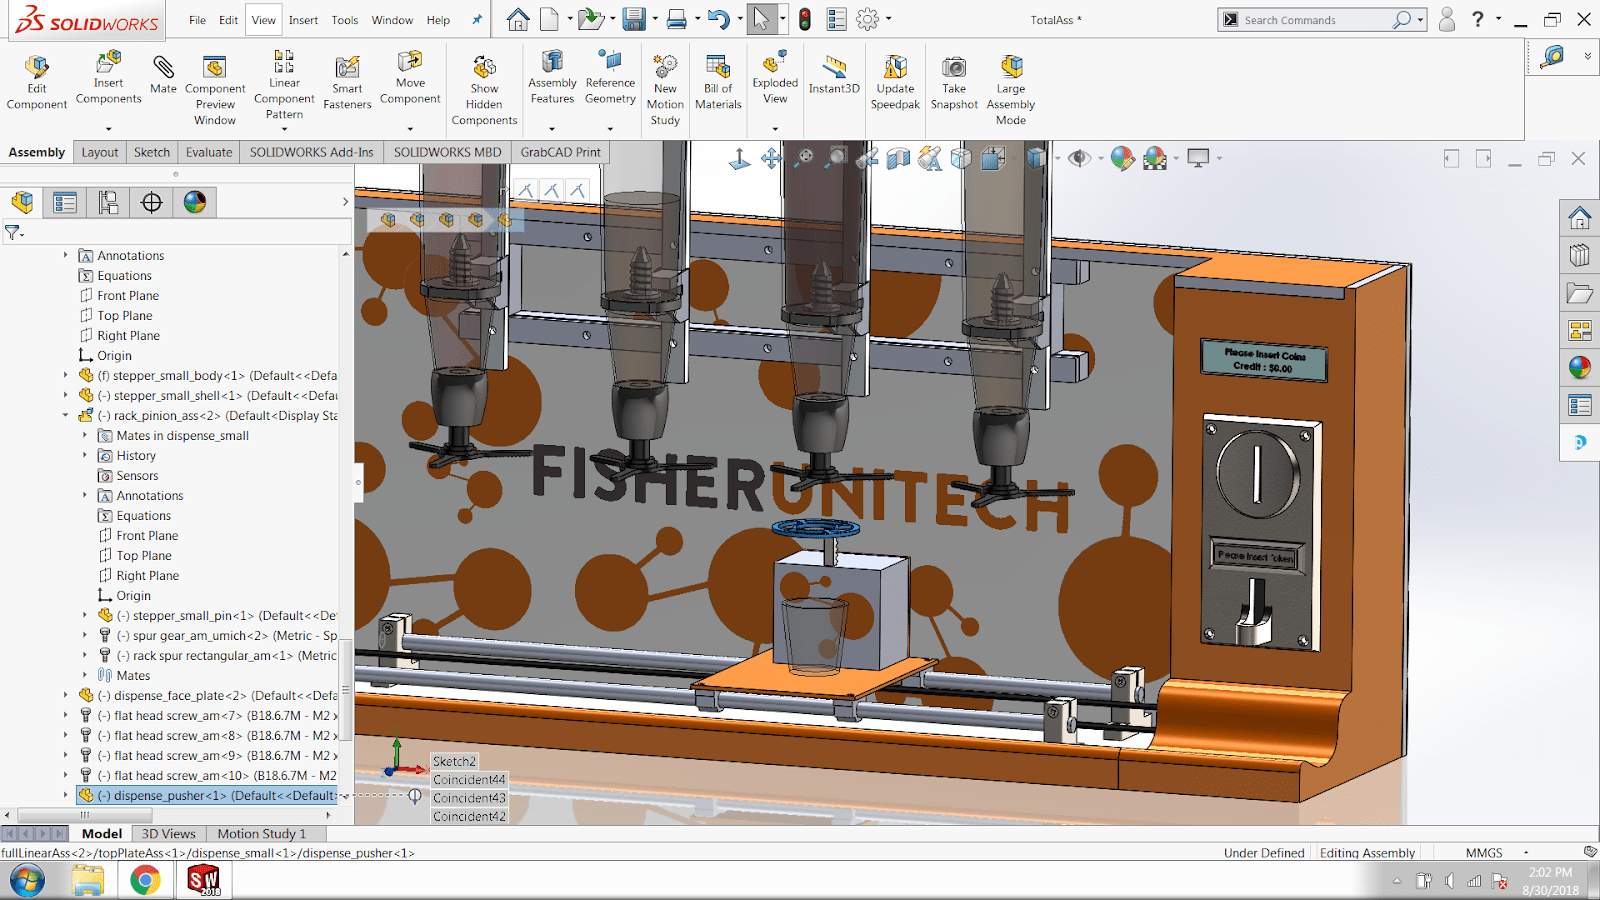This screenshot has width=1600, height=900.
Task: Open Smart Fasteners tool
Action: [347, 82]
